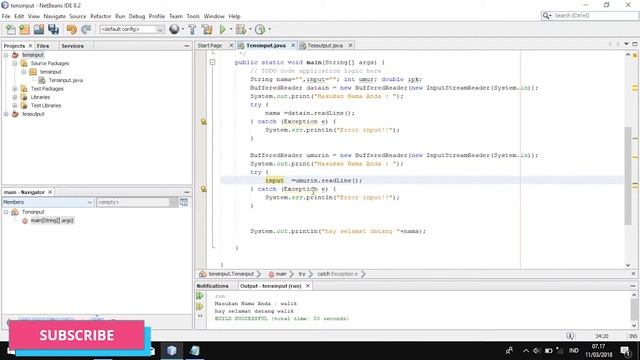Switch to the Notifications tab
The height and width of the screenshot is (360, 640).
pyautogui.click(x=213, y=286)
